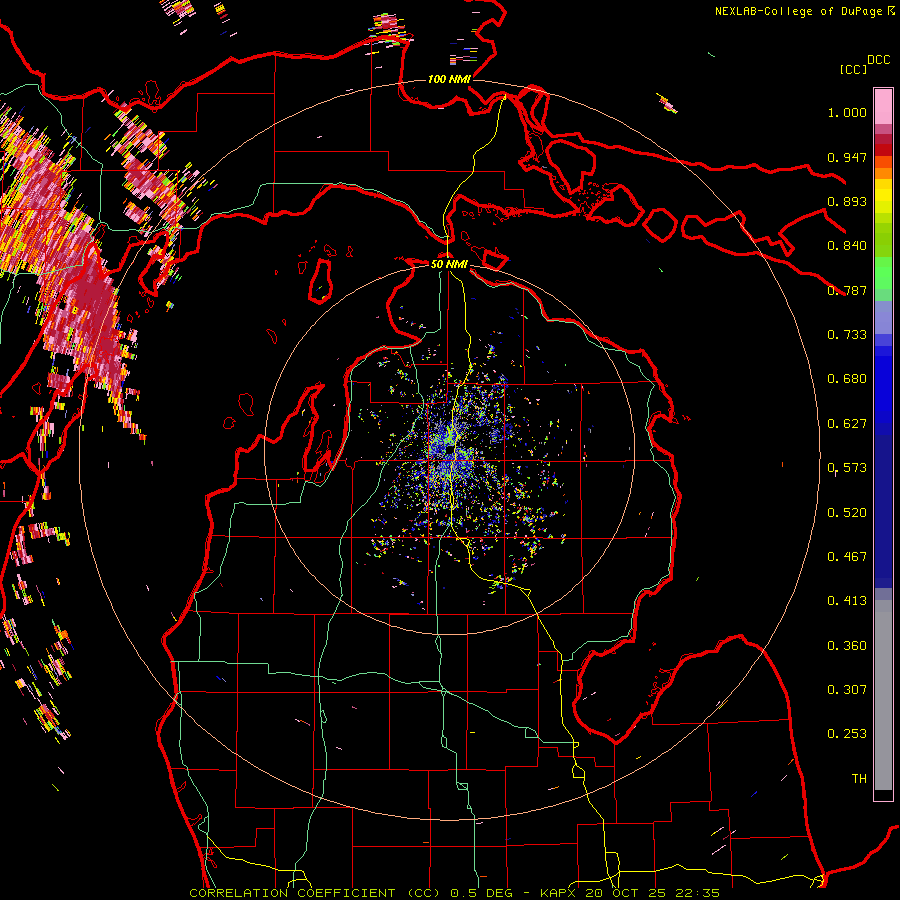
Task: Click the 0.840 legend value
Action: click(x=847, y=246)
